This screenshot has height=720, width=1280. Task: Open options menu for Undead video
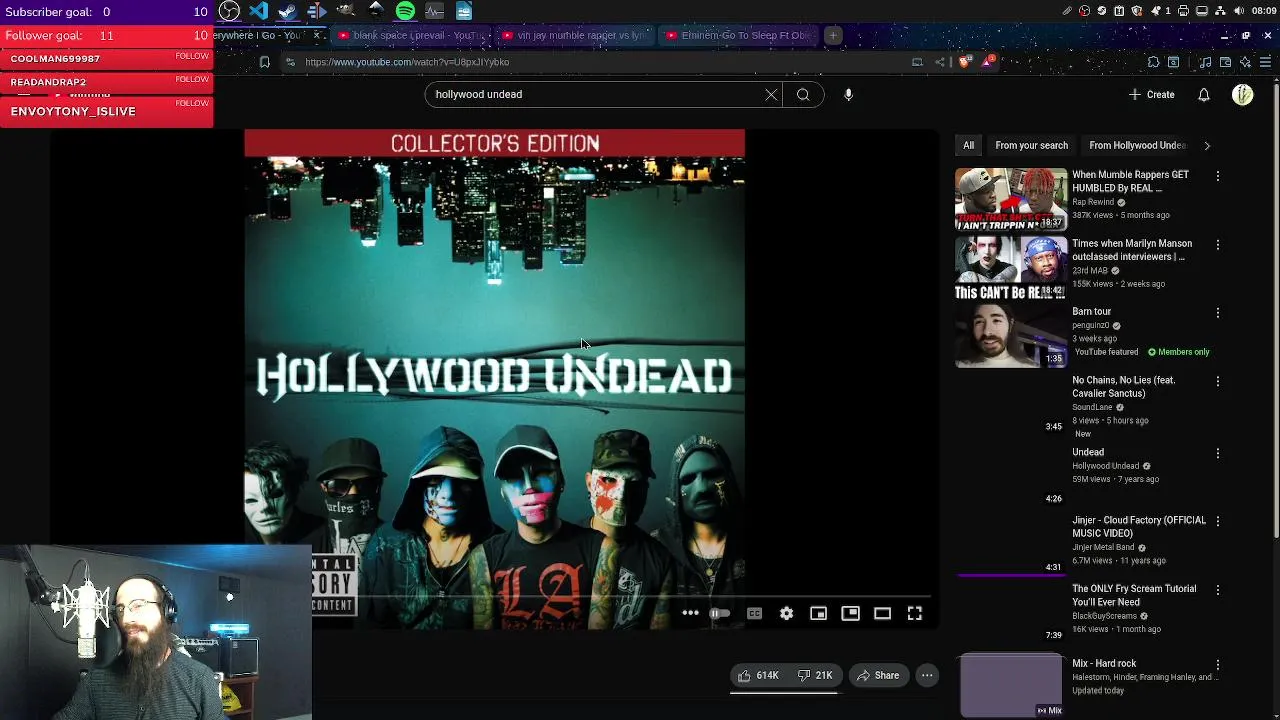1217,454
